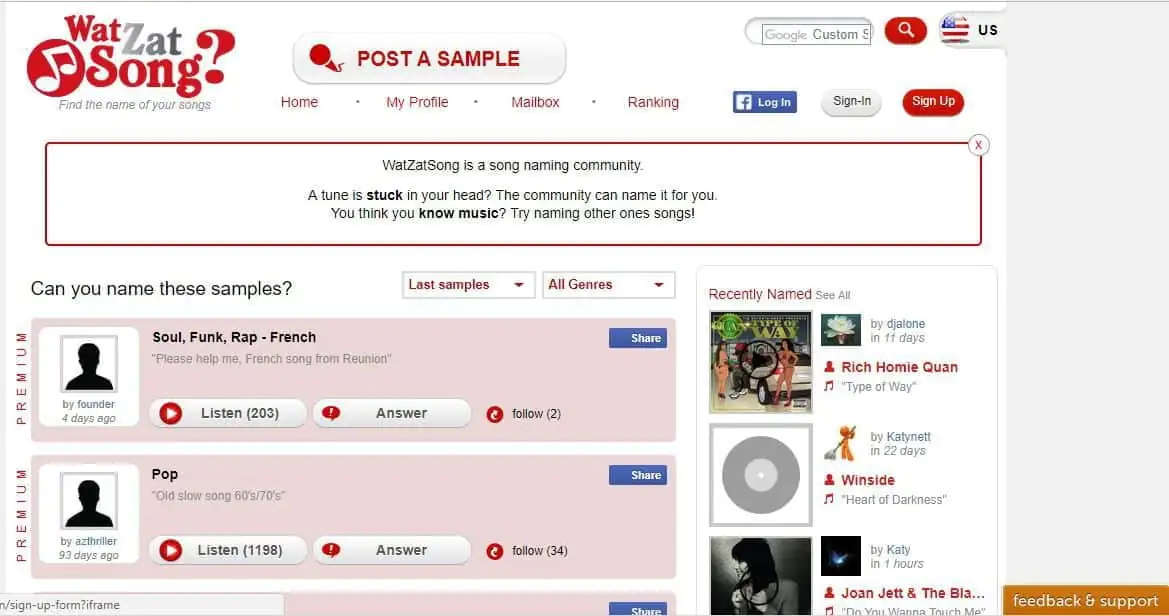The width and height of the screenshot is (1169, 616).
Task: Answer the Old slow song Pop sample
Action: point(392,550)
